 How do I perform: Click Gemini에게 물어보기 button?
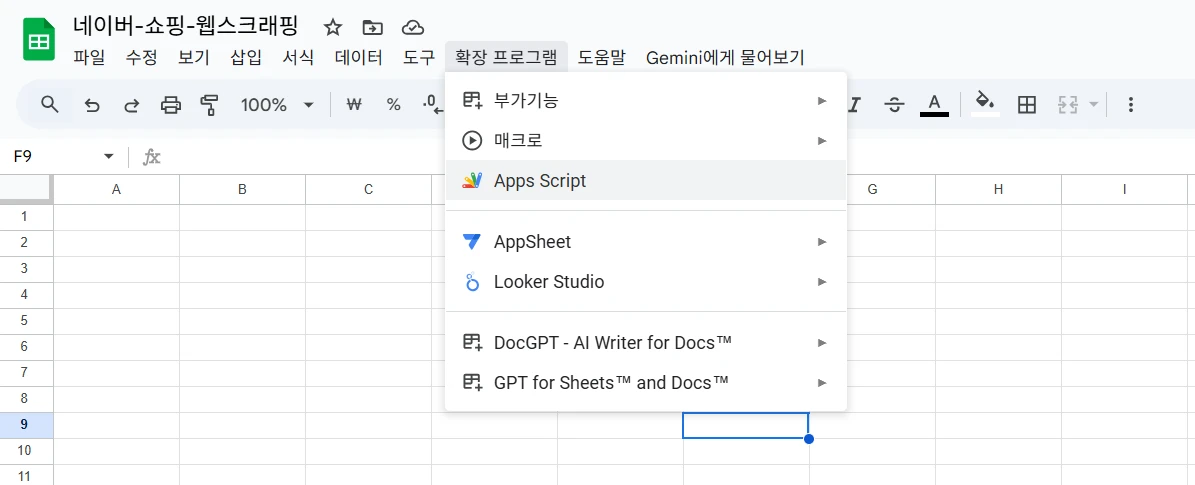click(725, 58)
